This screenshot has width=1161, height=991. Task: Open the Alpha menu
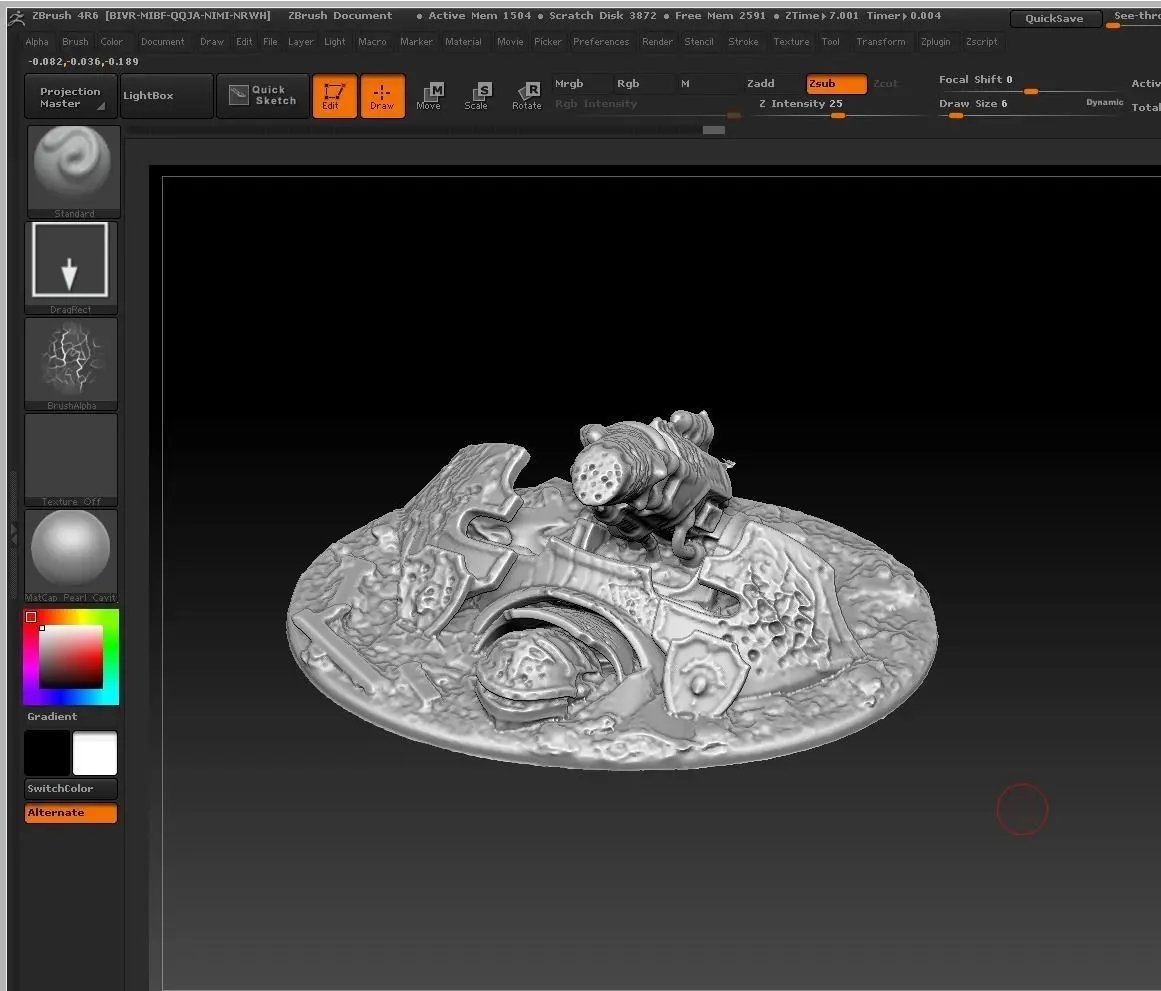tap(37, 42)
